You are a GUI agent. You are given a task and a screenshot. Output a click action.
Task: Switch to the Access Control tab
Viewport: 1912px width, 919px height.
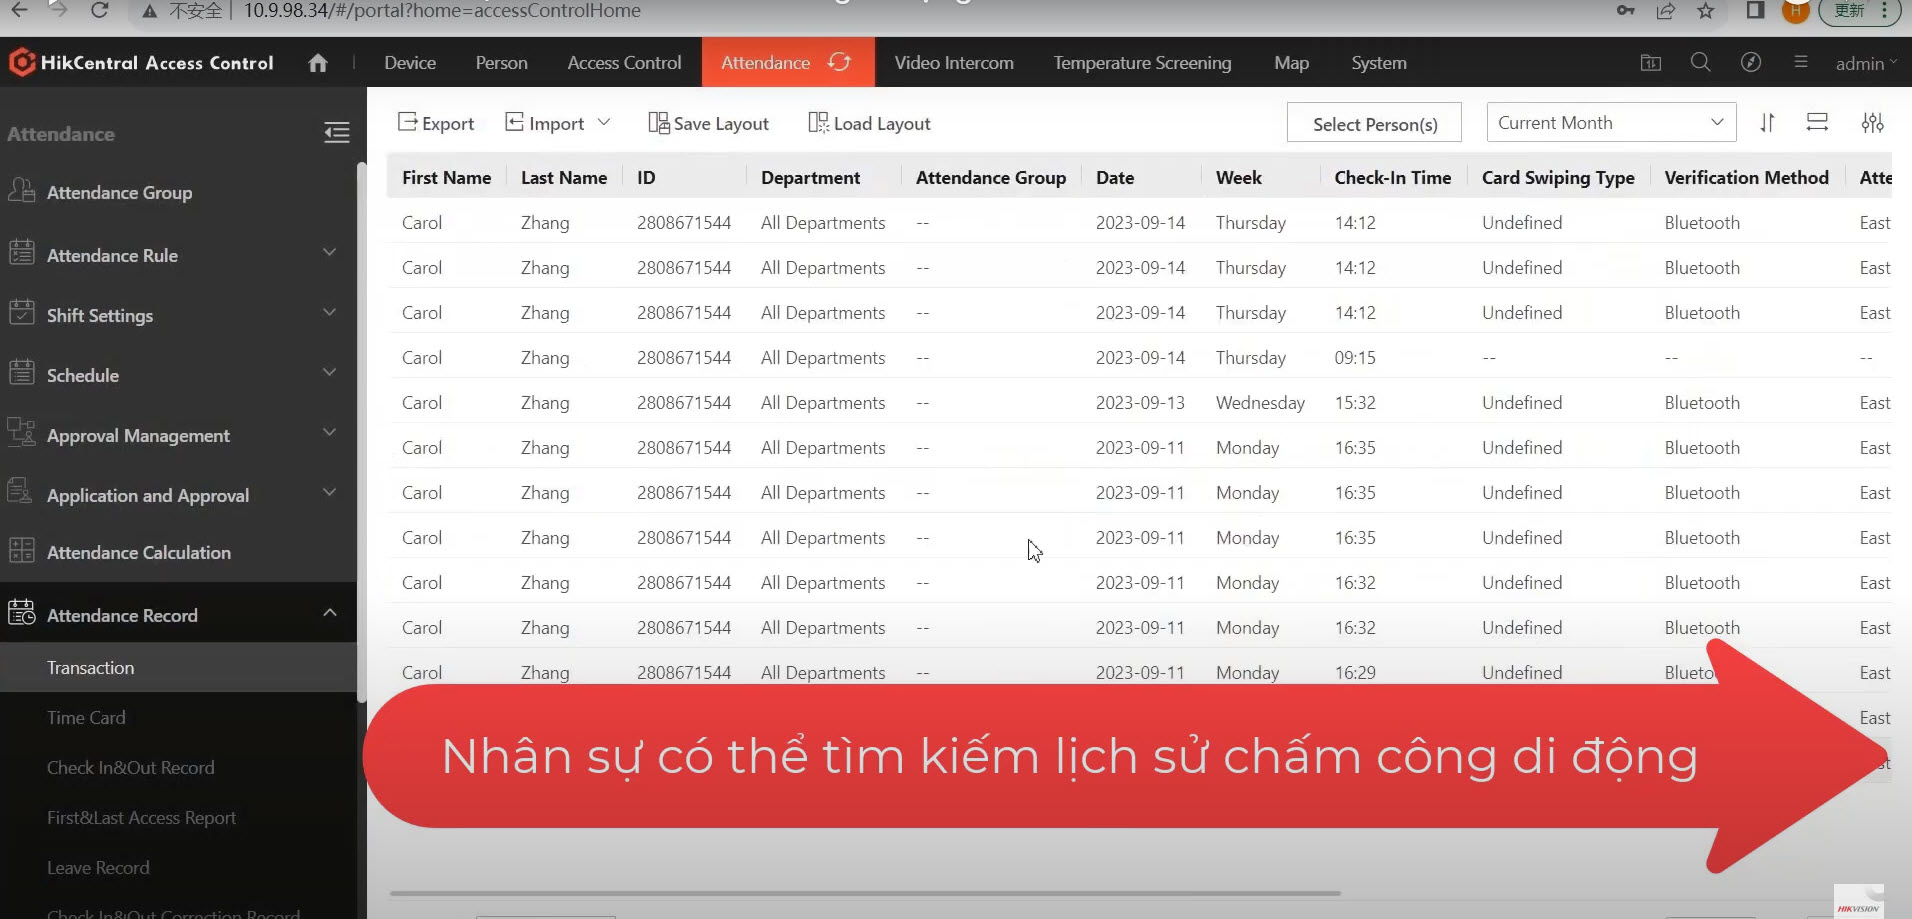(x=624, y=63)
